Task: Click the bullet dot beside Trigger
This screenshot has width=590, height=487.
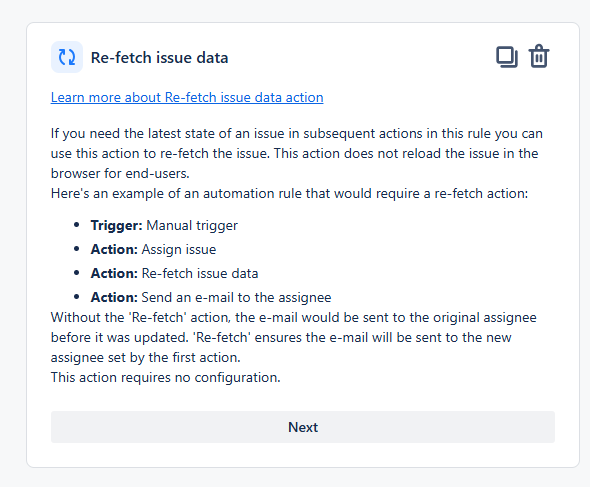Action: click(77, 225)
